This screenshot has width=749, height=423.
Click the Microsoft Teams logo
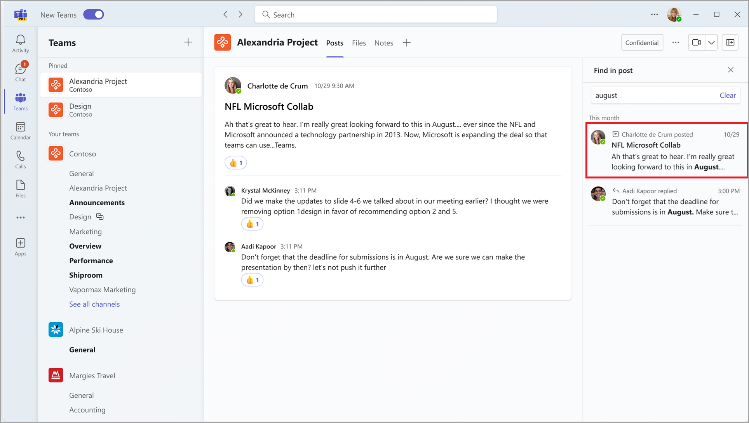tap(21, 15)
